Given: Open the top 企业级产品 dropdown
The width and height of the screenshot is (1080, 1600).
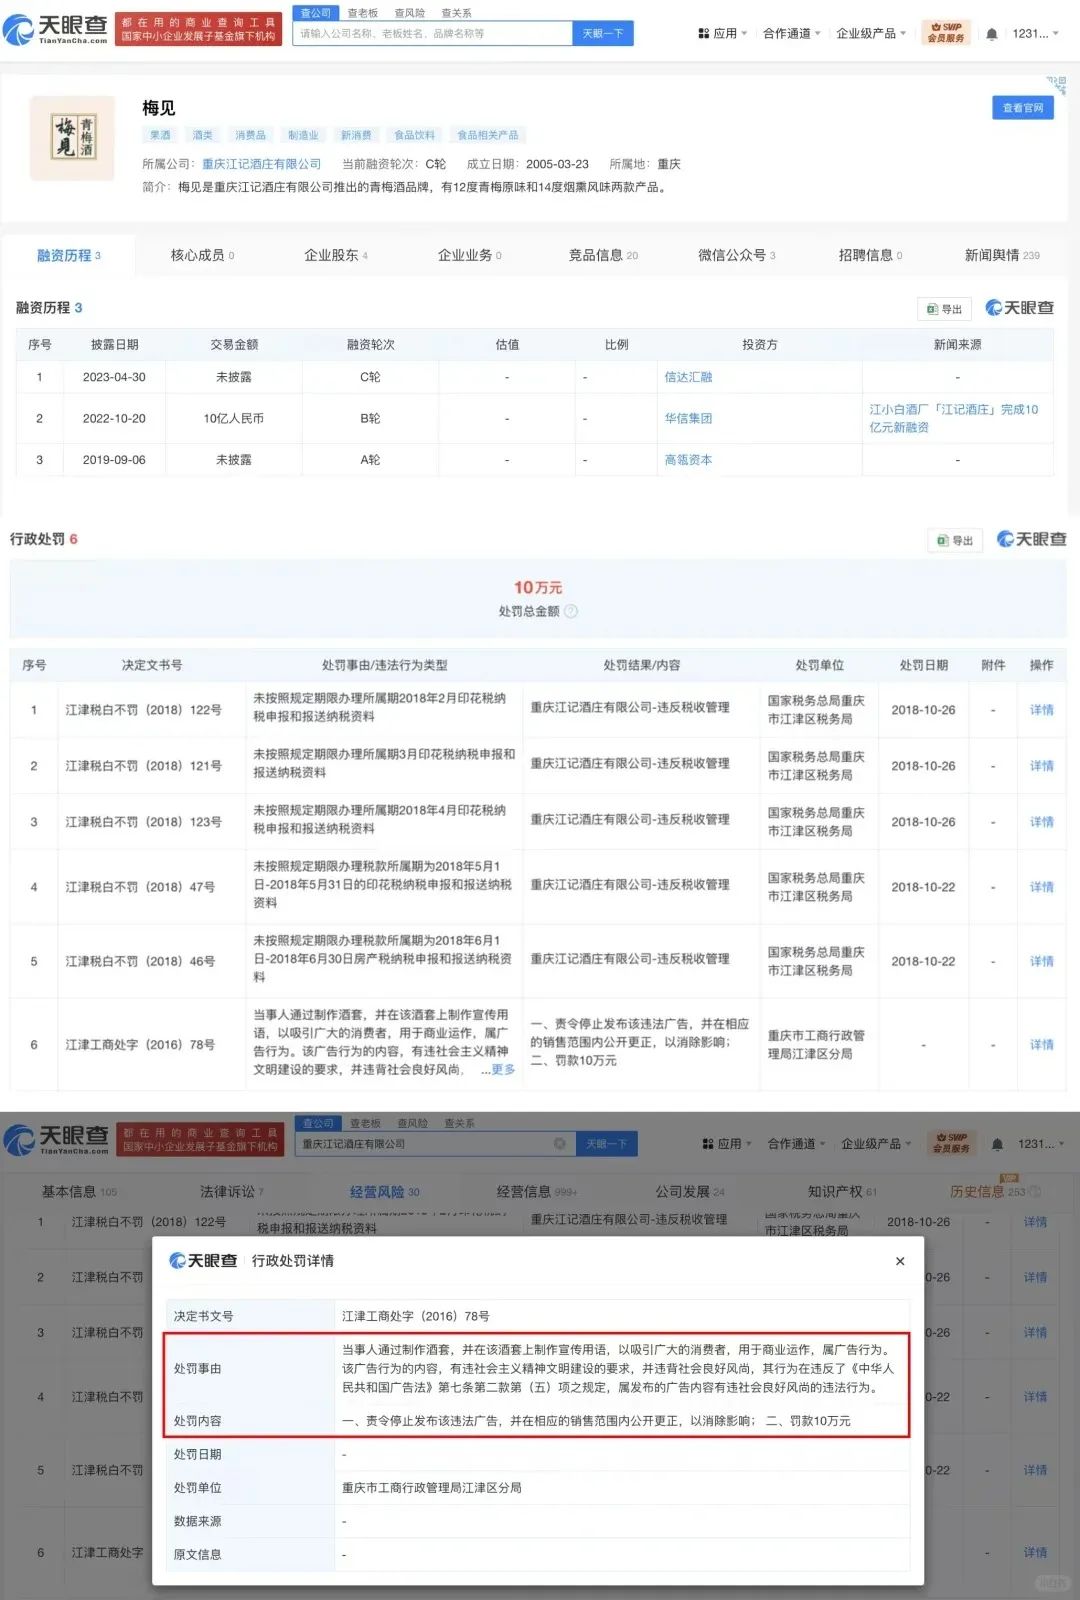Looking at the screenshot, I should pos(871,33).
